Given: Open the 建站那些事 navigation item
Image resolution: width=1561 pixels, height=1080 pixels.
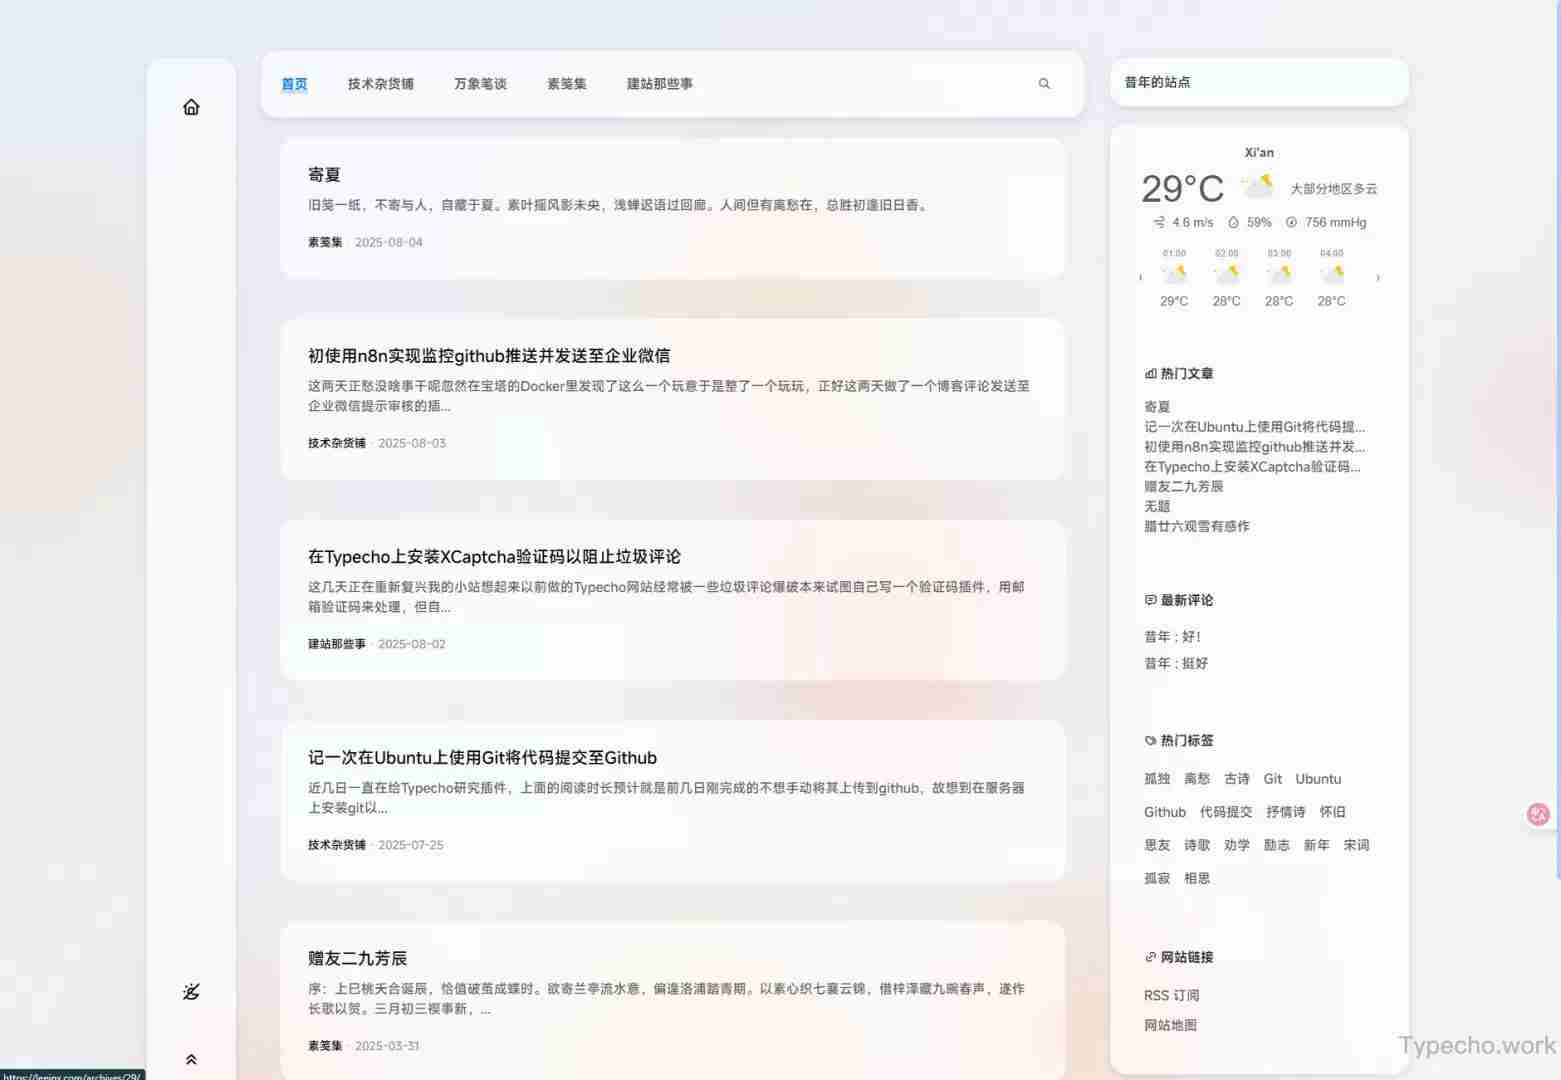Looking at the screenshot, I should [x=659, y=84].
